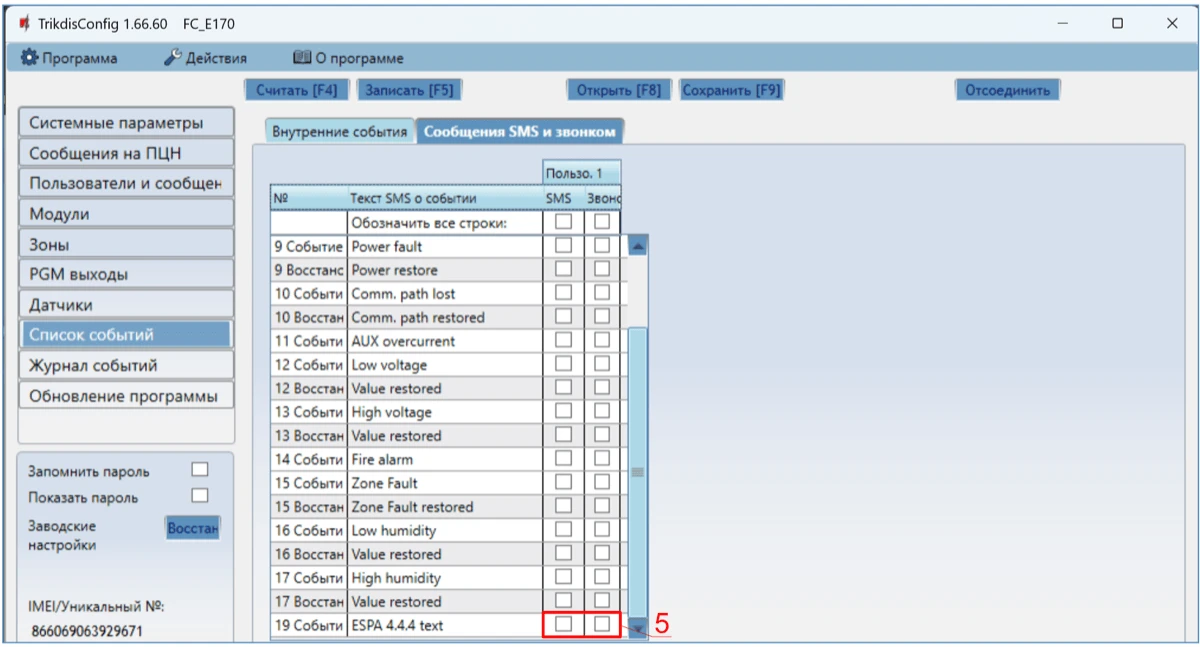This screenshot has height=647, width=1200.
Task: Switch to the Внутренние события tab
Action: (x=340, y=132)
